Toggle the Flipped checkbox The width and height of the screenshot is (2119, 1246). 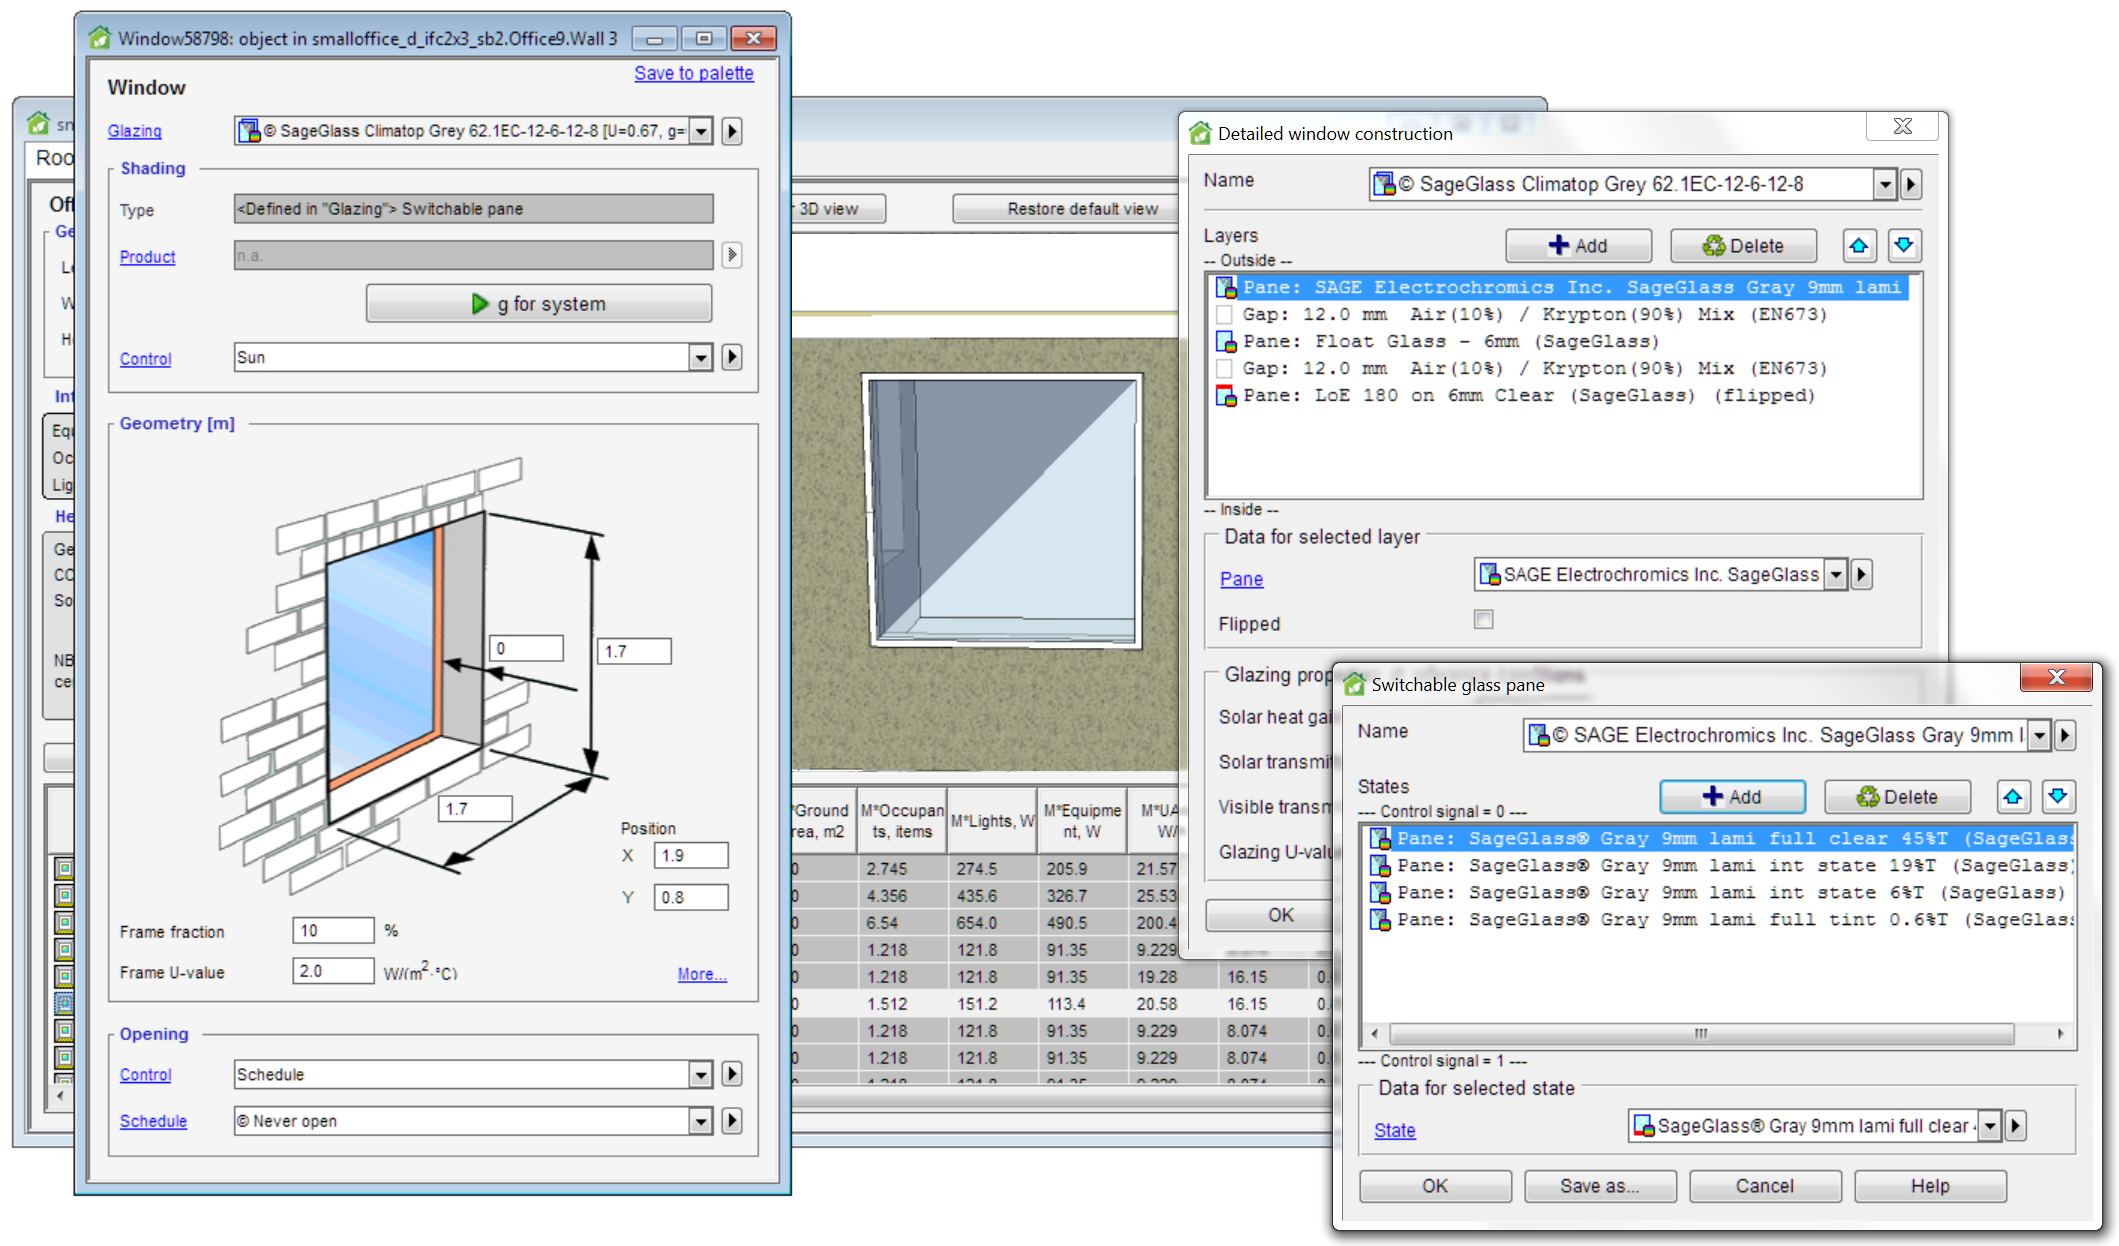point(1483,620)
